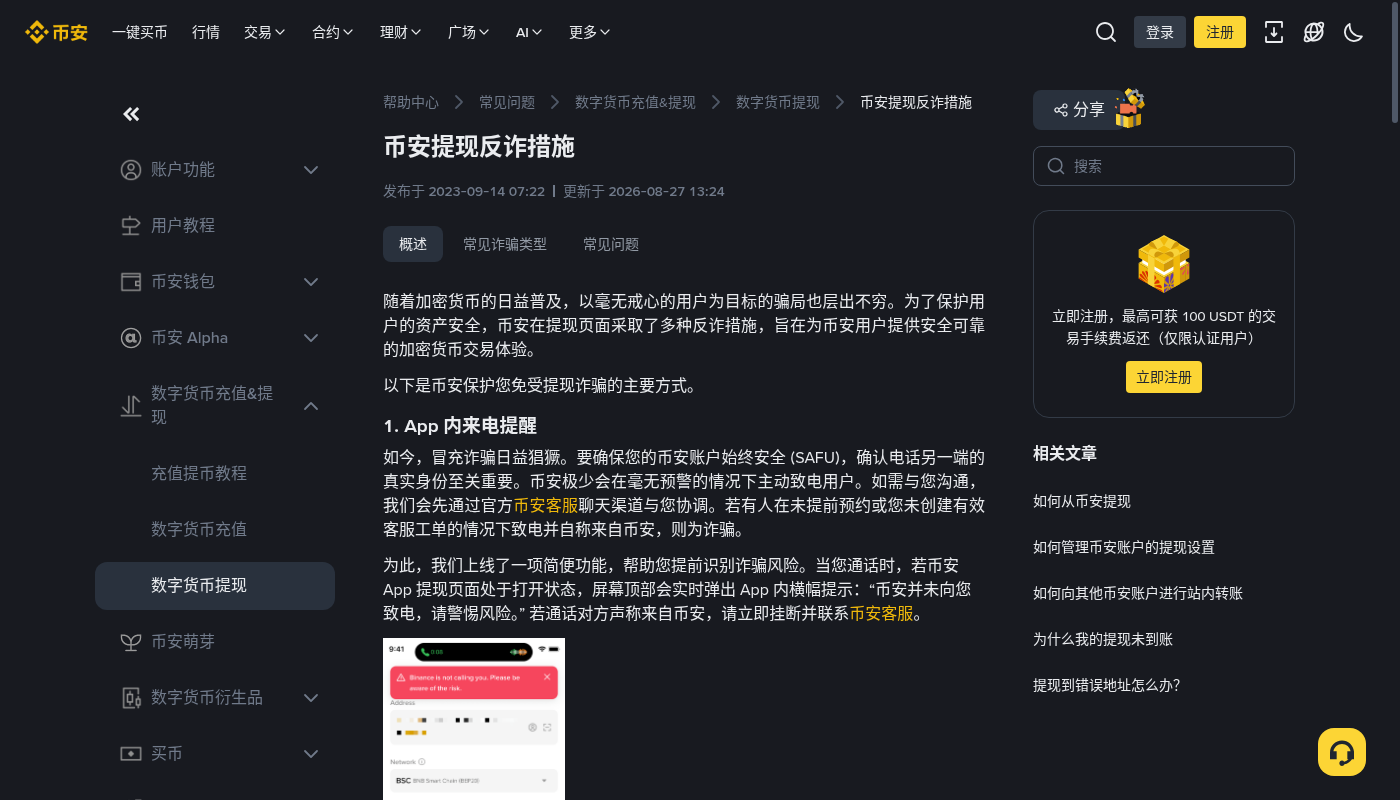Open 数字货币充值 sidebar item
The width and height of the screenshot is (1400, 800).
199,529
